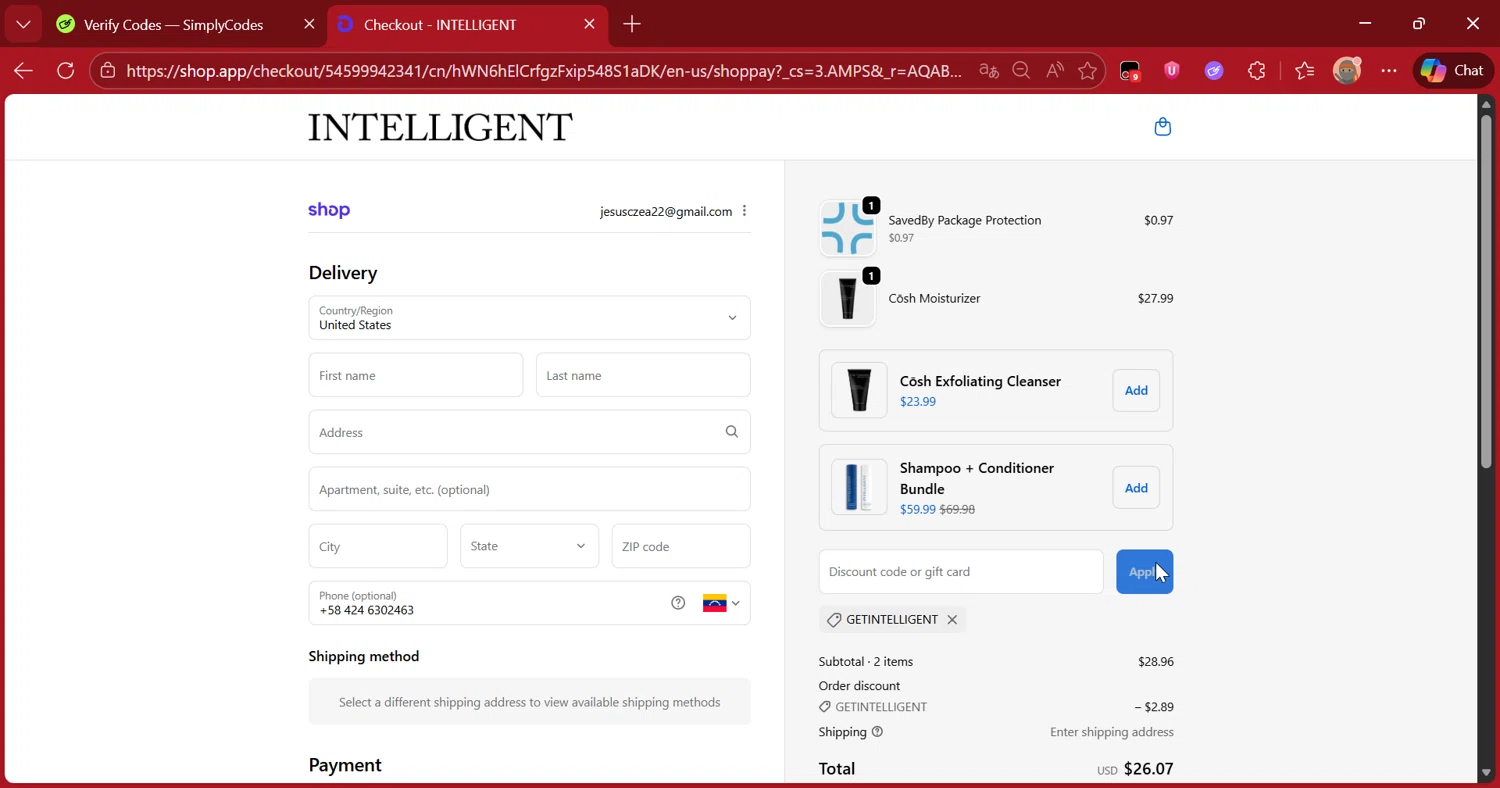Open the Extensions puzzle icon

[x=1257, y=71]
